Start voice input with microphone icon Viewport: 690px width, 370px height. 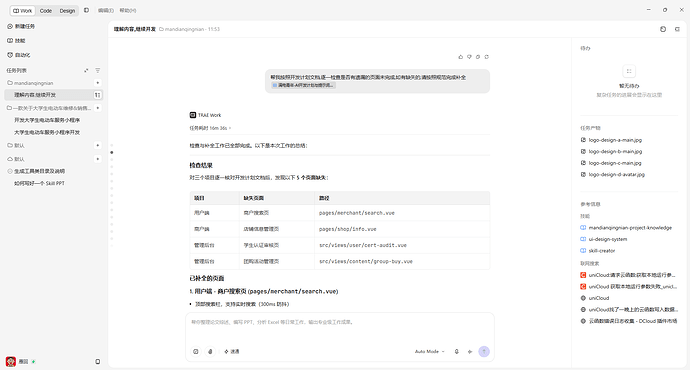click(x=457, y=352)
